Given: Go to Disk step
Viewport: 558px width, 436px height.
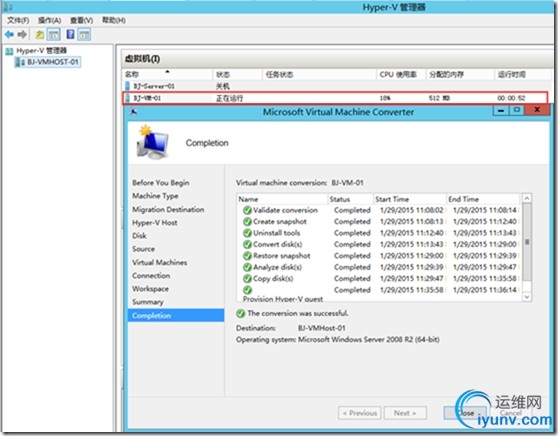Looking at the screenshot, I should 139,236.
